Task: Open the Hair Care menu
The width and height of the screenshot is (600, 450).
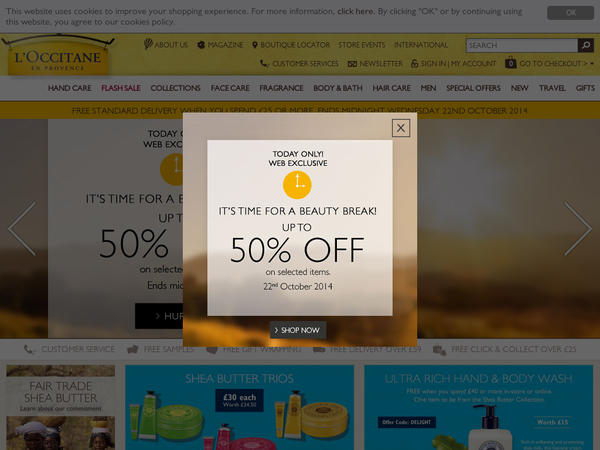Action: [391, 88]
